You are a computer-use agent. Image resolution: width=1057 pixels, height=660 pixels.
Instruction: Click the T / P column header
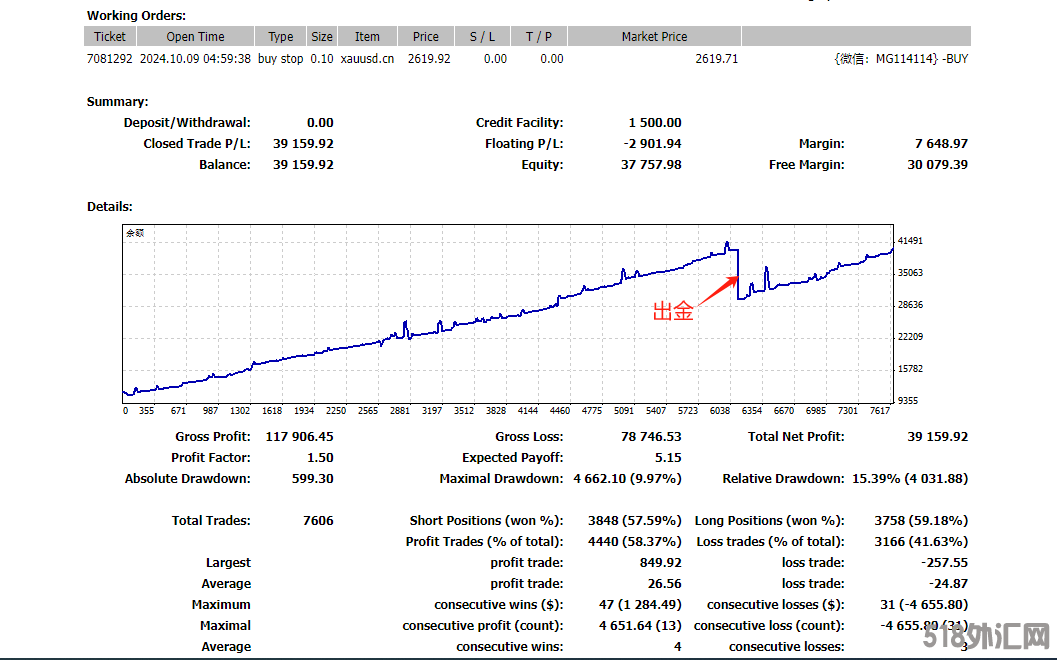click(538, 37)
